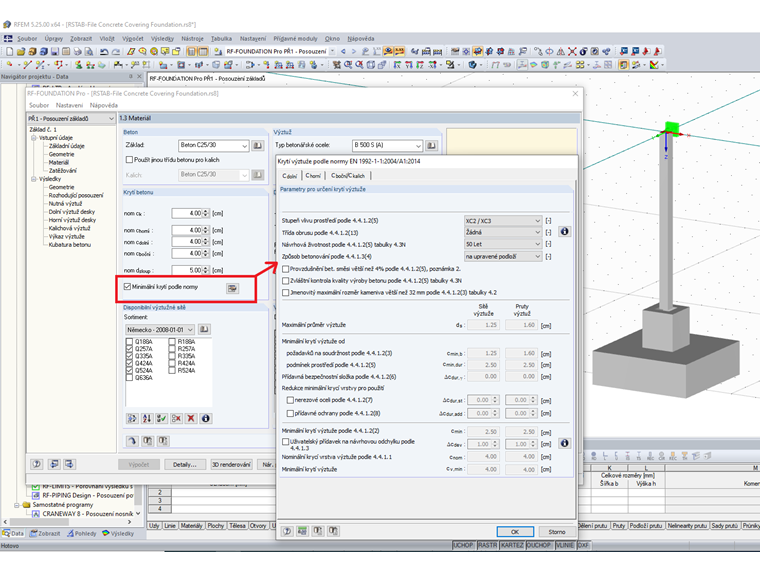The width and height of the screenshot is (760, 570).
Task: Click nom ck cover input field
Action: click(x=187, y=213)
